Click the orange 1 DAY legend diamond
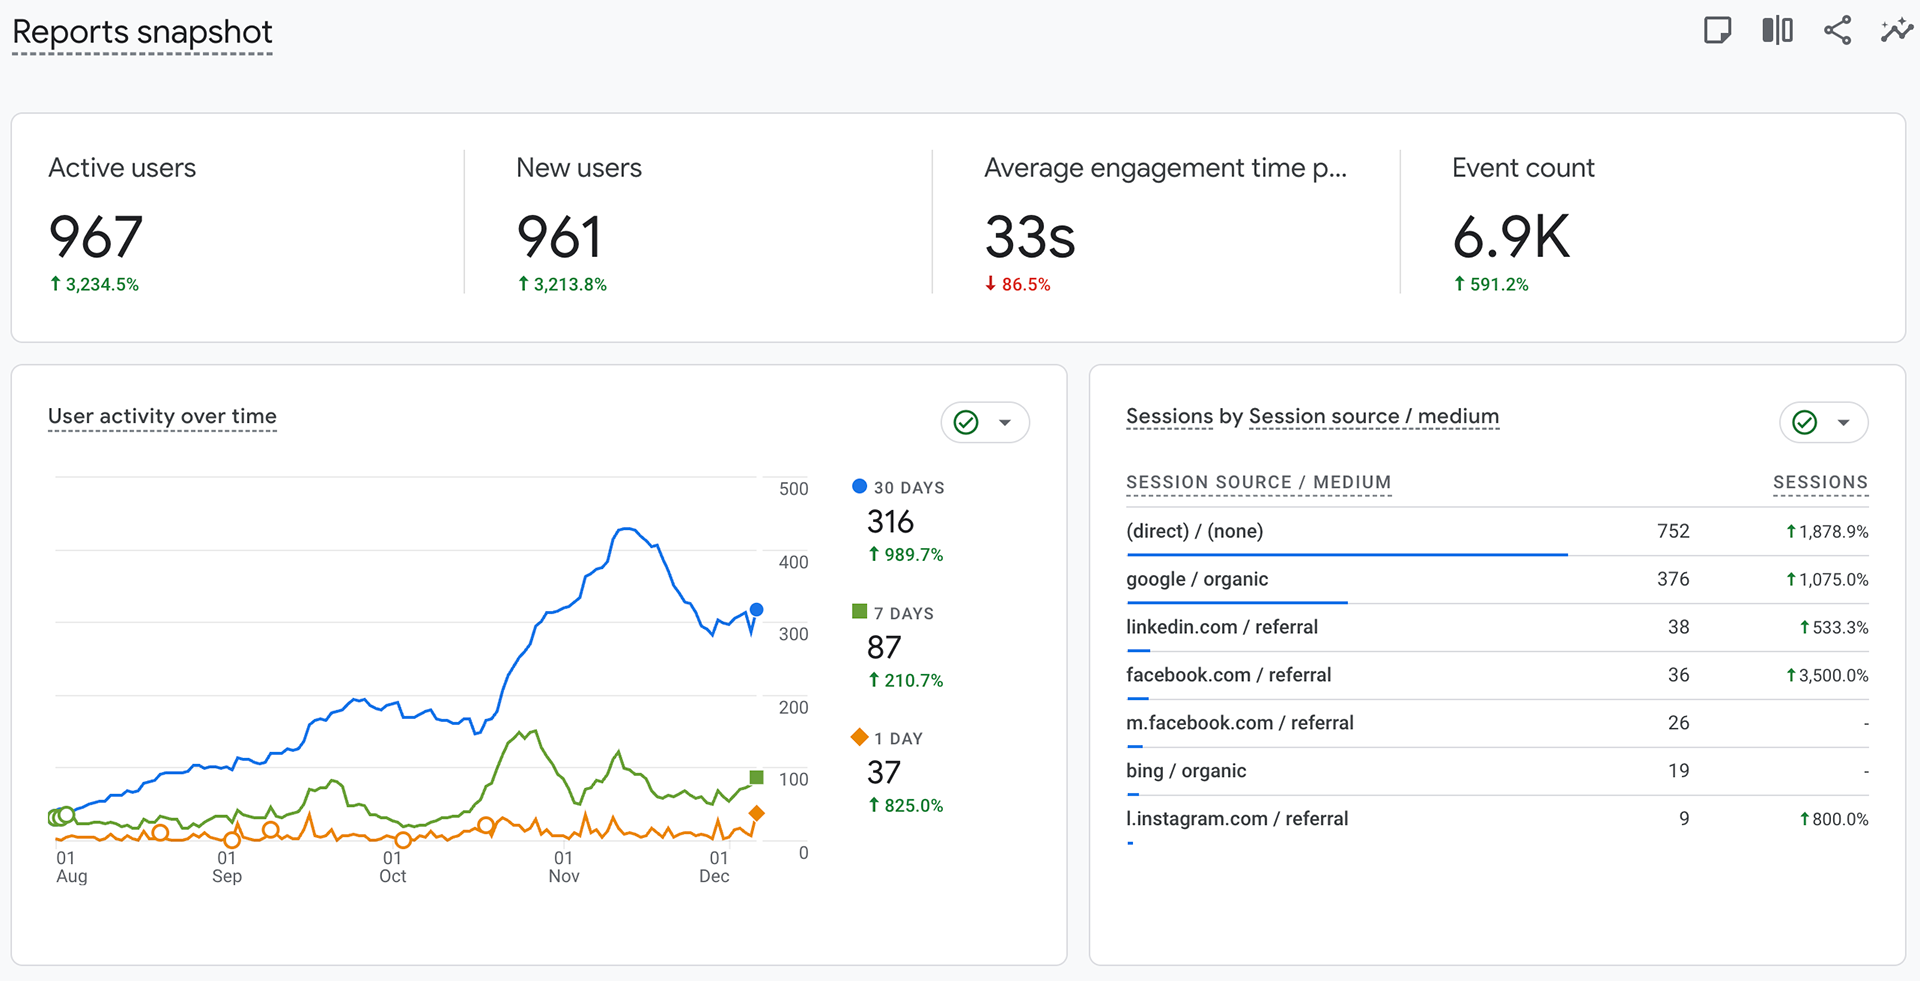The width and height of the screenshot is (1920, 981). 859,737
